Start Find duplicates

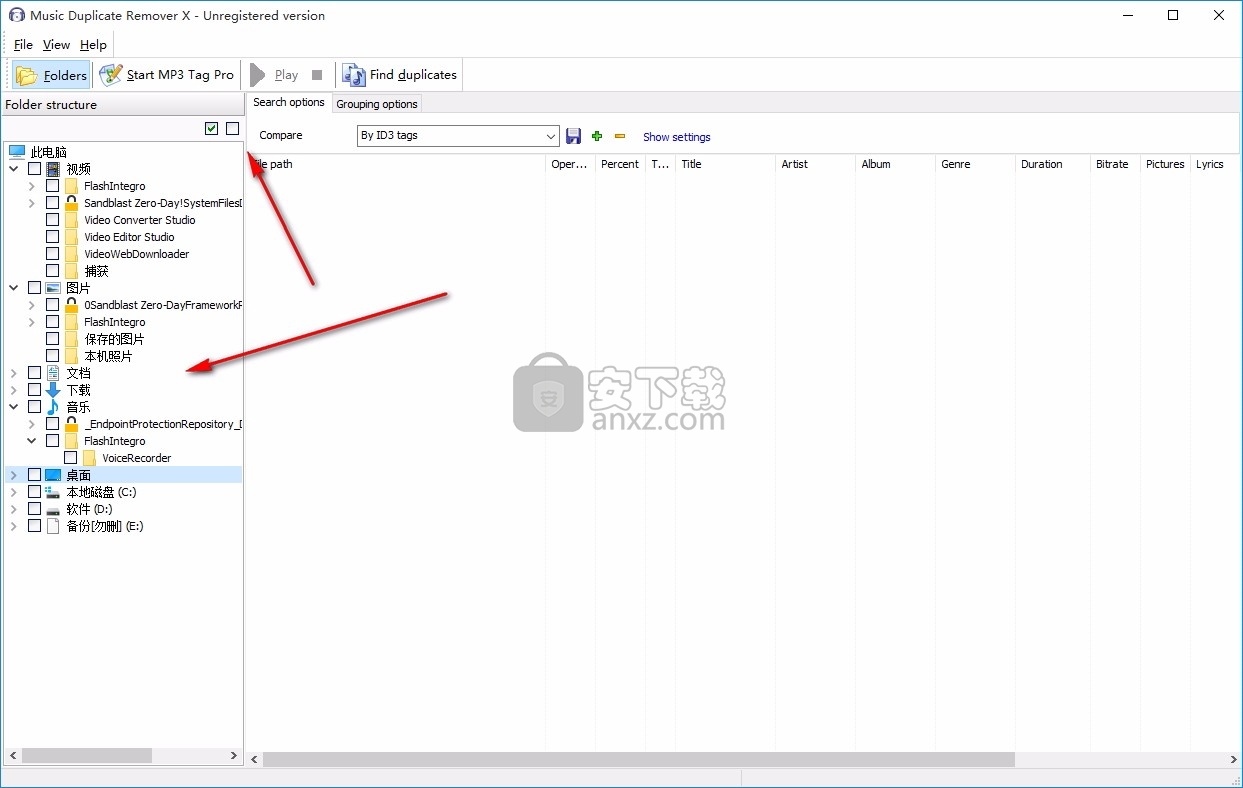point(400,75)
